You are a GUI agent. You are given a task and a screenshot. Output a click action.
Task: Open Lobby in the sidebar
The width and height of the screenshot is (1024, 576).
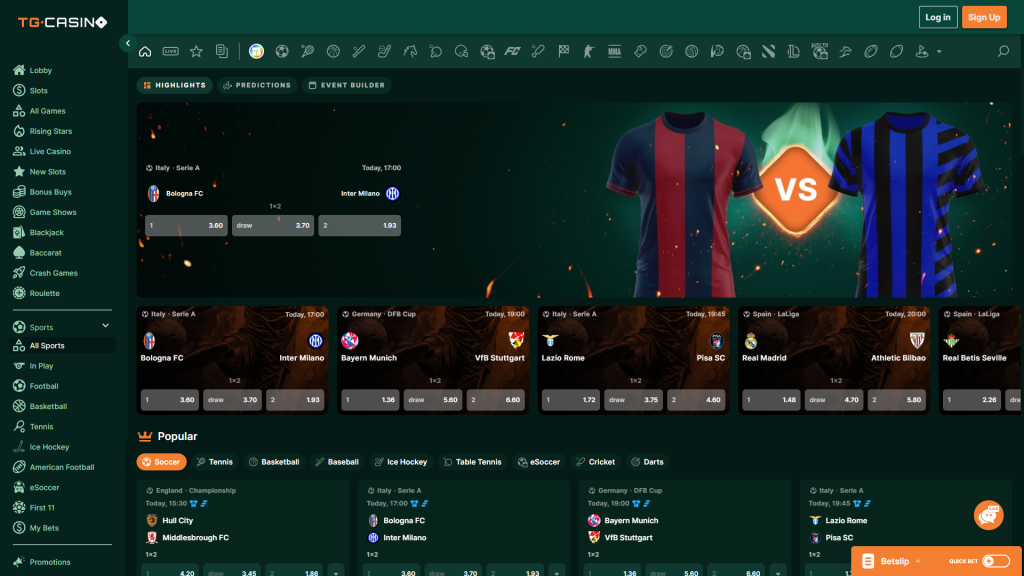40,70
